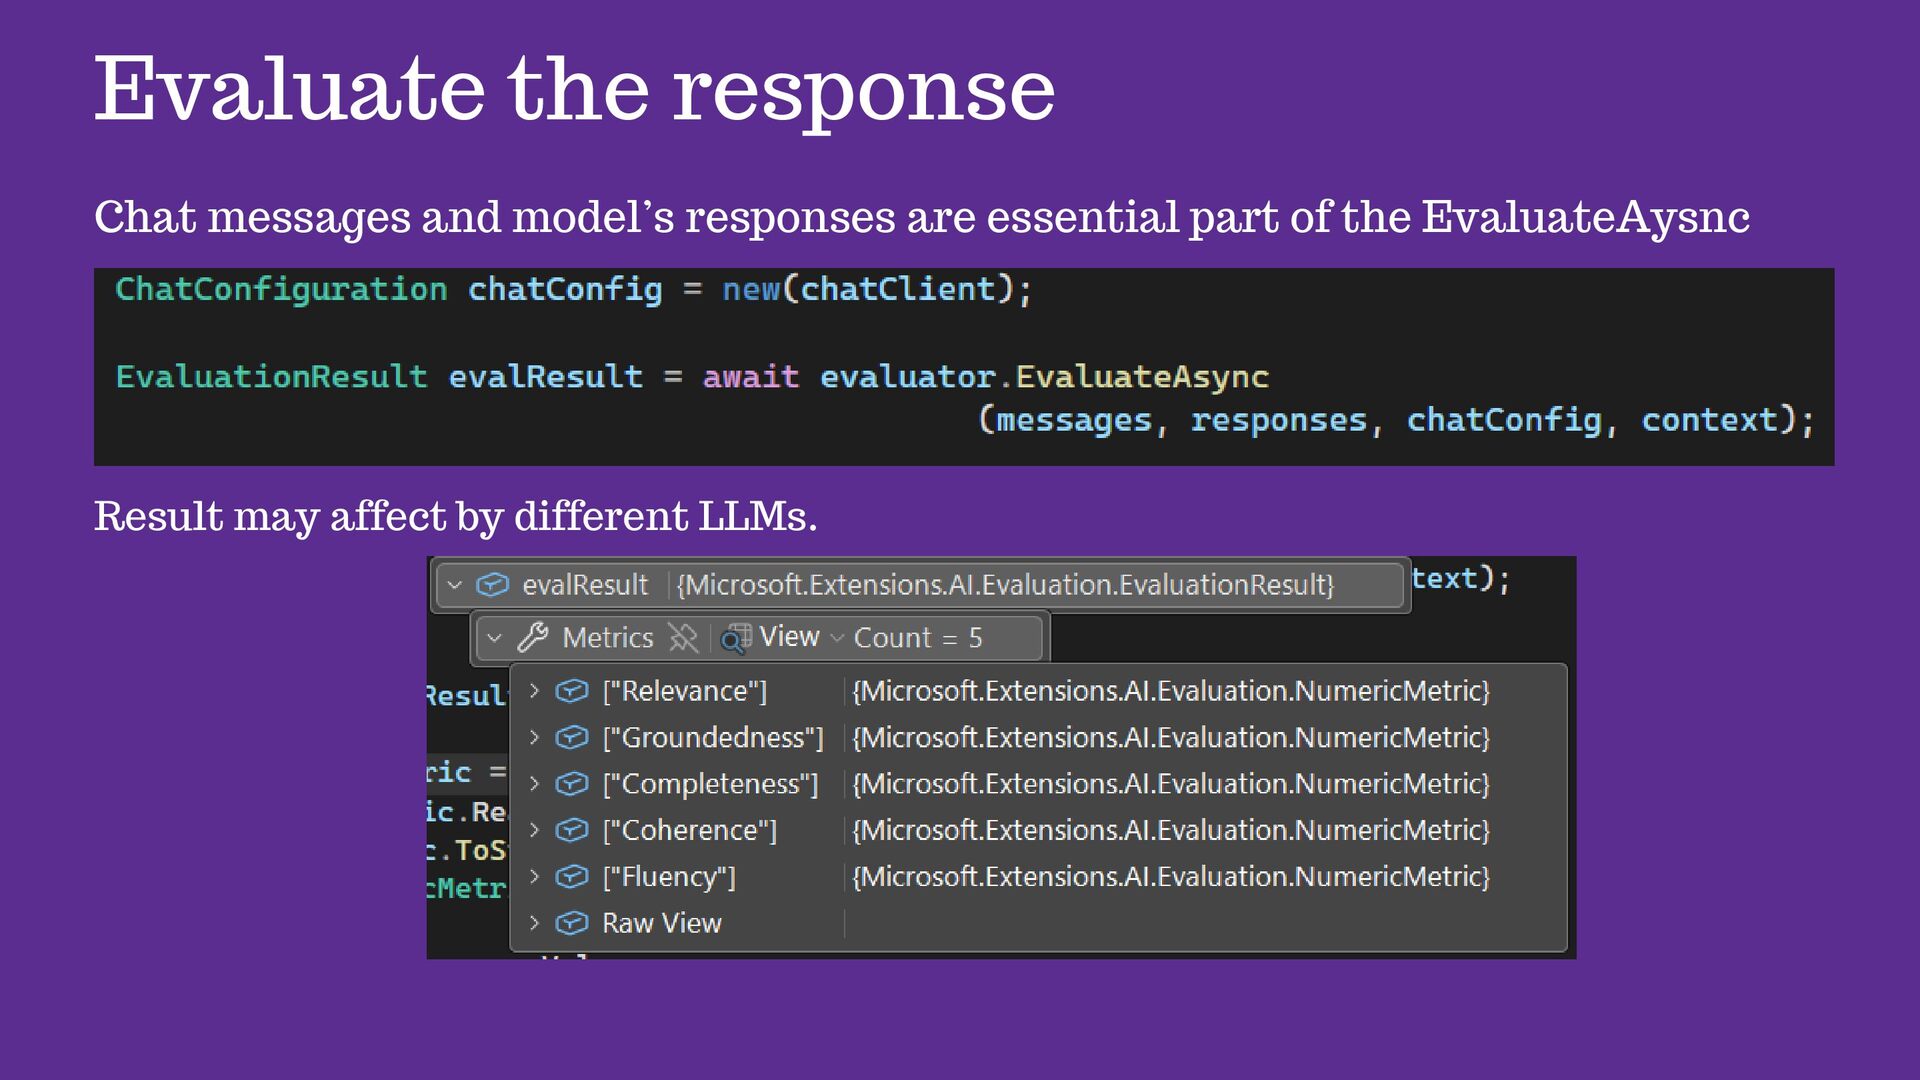The width and height of the screenshot is (1920, 1080).
Task: Click the cube icon beside Raw View
Action: [x=572, y=923]
